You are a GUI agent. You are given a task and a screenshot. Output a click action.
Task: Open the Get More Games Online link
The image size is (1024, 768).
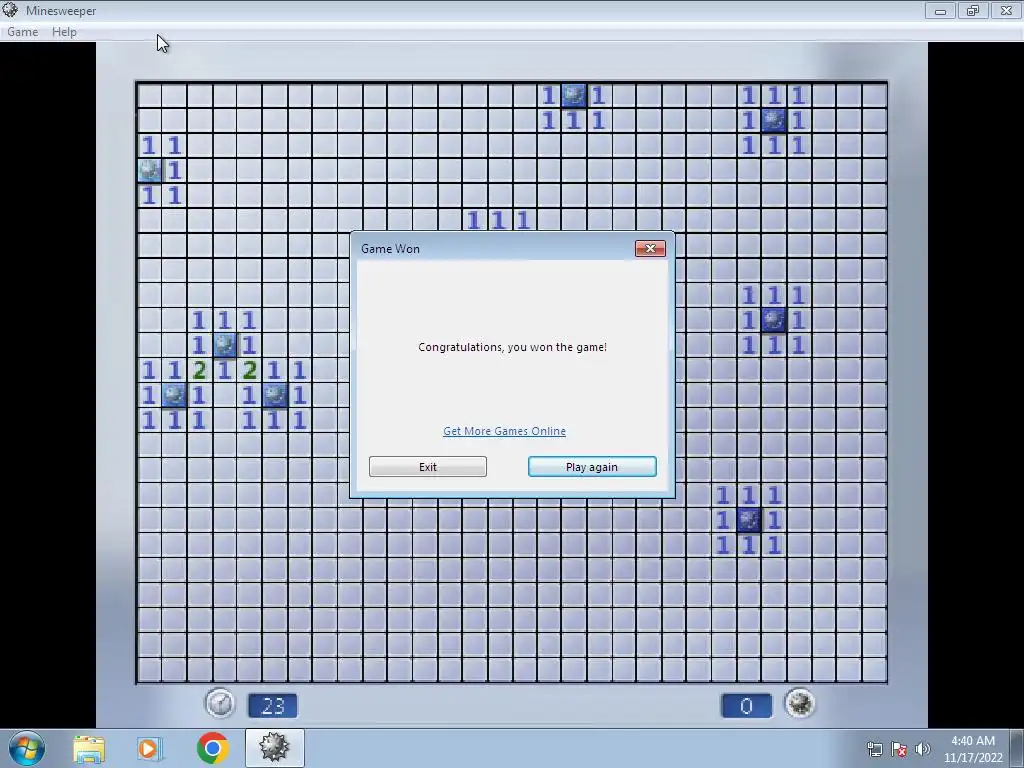(504, 431)
